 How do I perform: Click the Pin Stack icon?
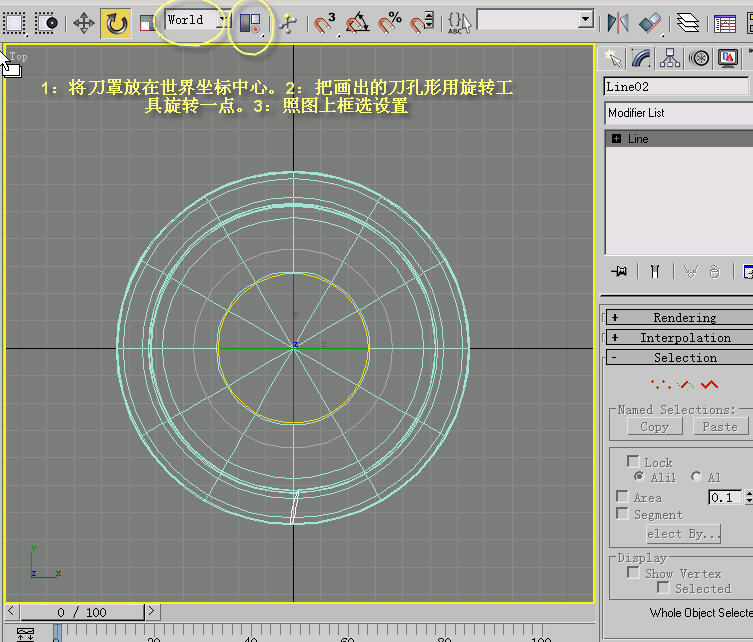point(619,271)
